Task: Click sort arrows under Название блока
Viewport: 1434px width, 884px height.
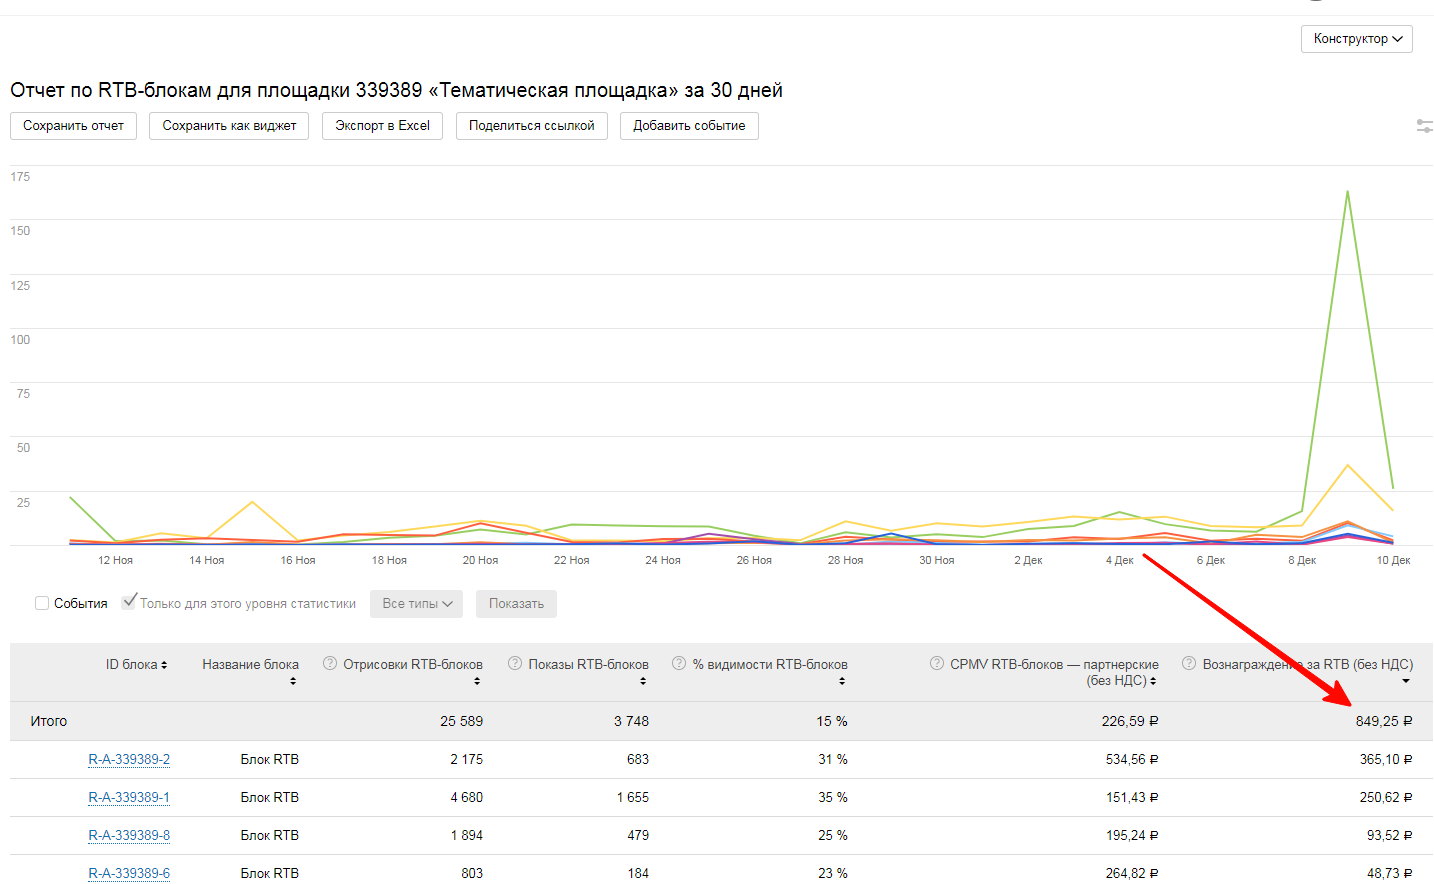Action: coord(293,681)
